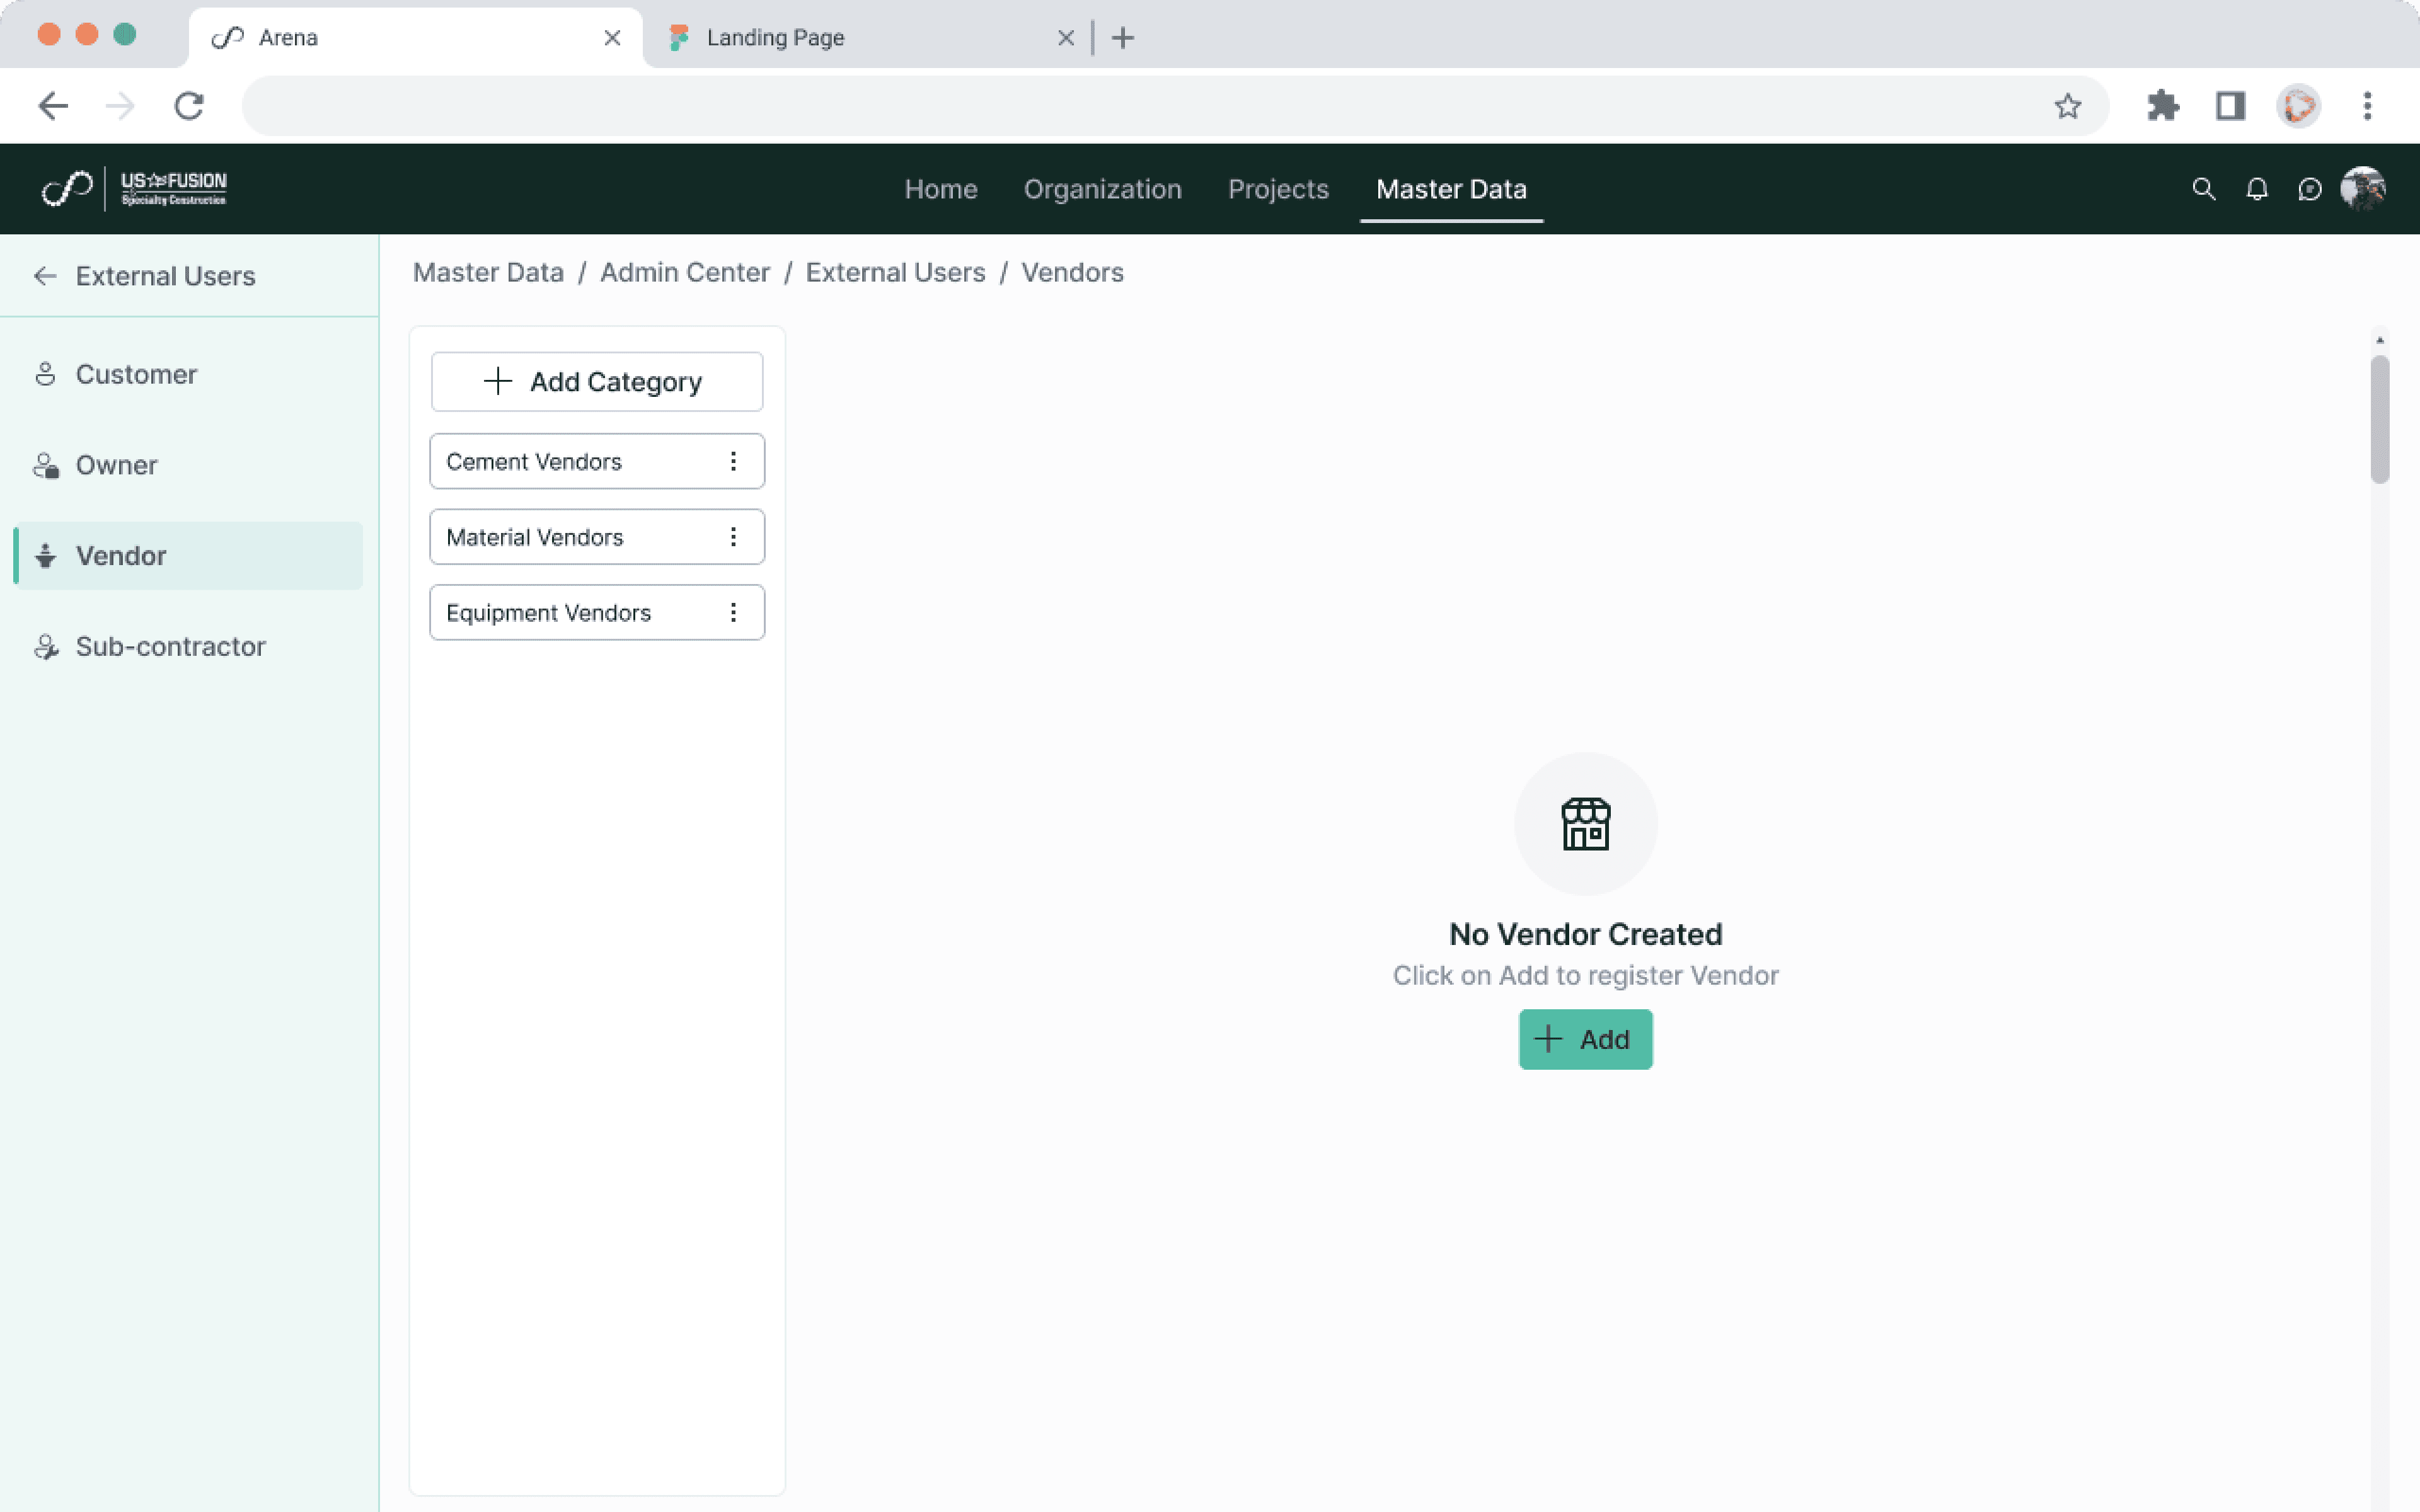Select Sub-contractor in sidebar

170,646
